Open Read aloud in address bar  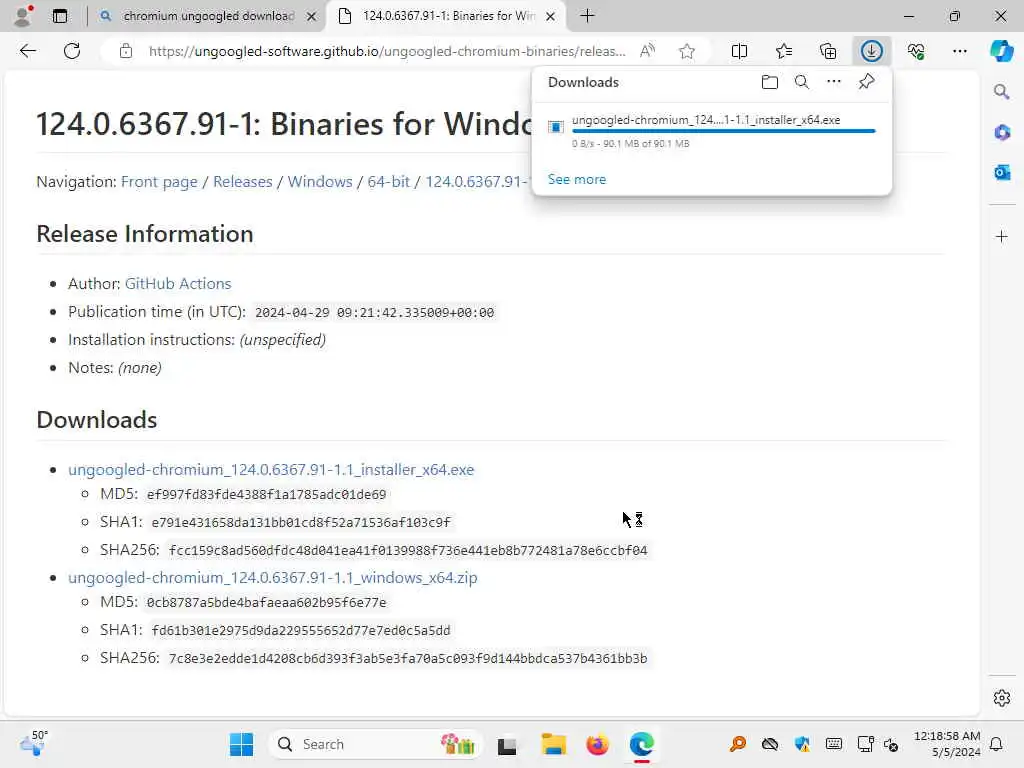coord(647,51)
